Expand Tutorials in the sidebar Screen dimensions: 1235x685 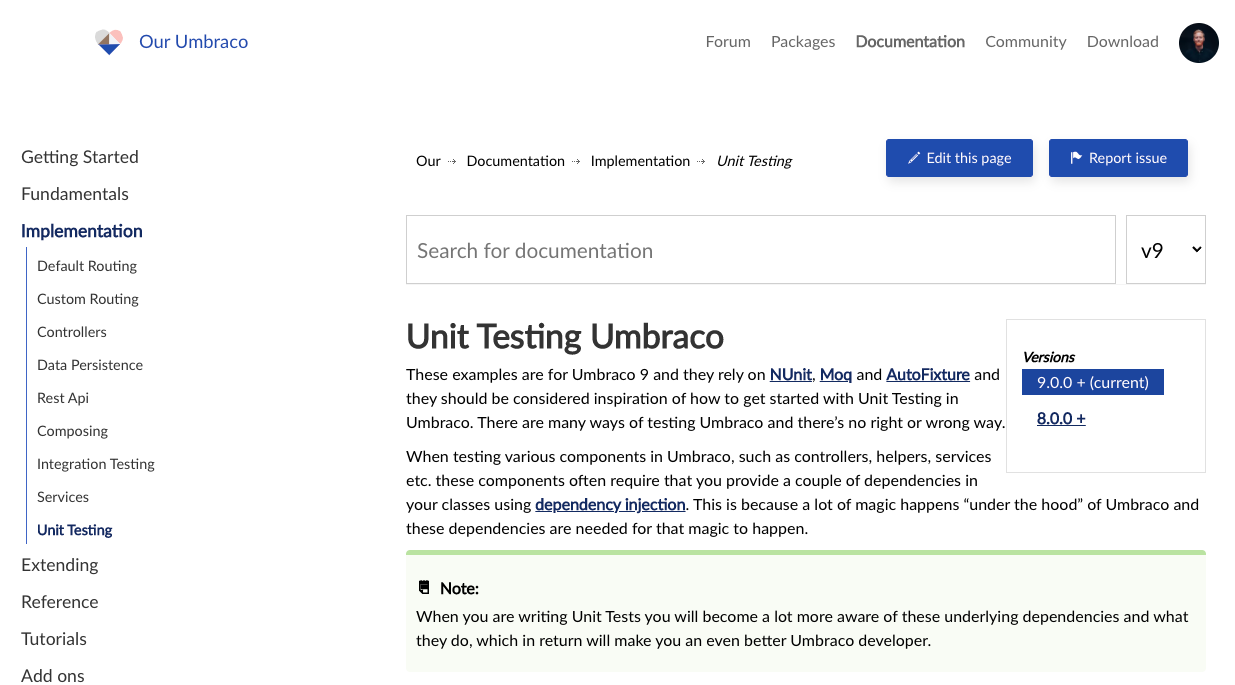click(54, 639)
